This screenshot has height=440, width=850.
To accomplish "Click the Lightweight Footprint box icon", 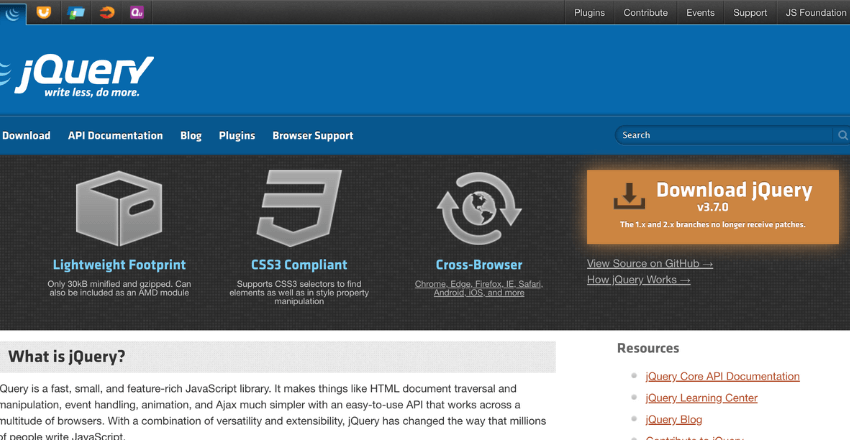I will click(119, 209).
